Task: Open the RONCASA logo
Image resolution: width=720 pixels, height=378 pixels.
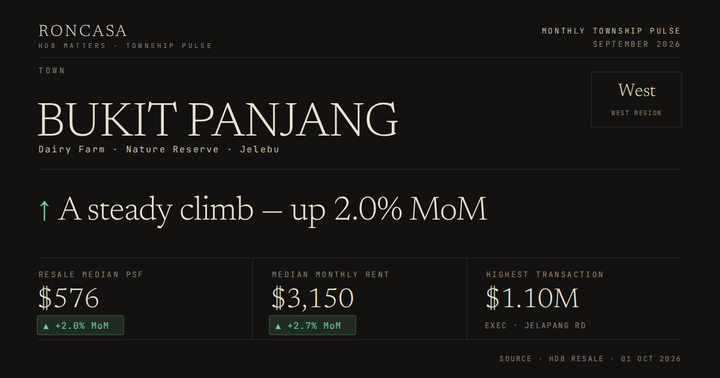Action: pos(83,31)
